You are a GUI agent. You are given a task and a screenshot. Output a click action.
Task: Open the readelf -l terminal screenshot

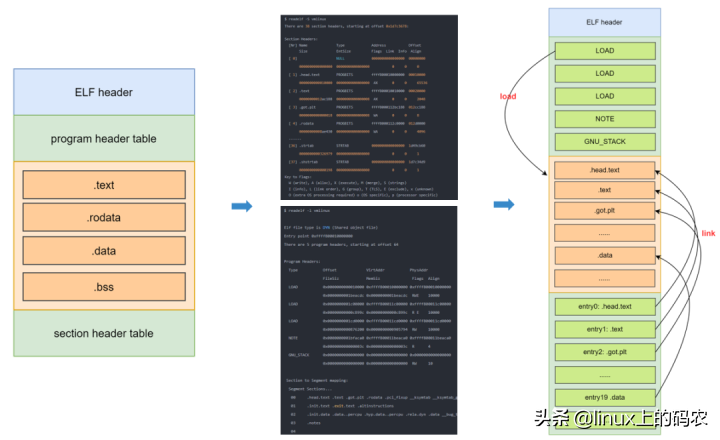pos(369,320)
